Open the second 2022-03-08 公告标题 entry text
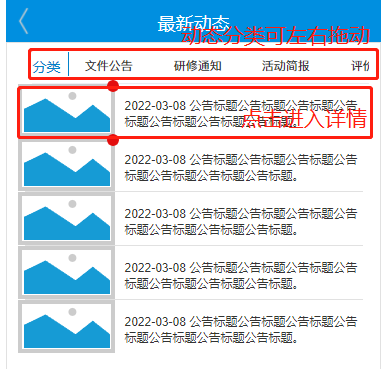Screen dimensions: 385x369 tap(241, 167)
